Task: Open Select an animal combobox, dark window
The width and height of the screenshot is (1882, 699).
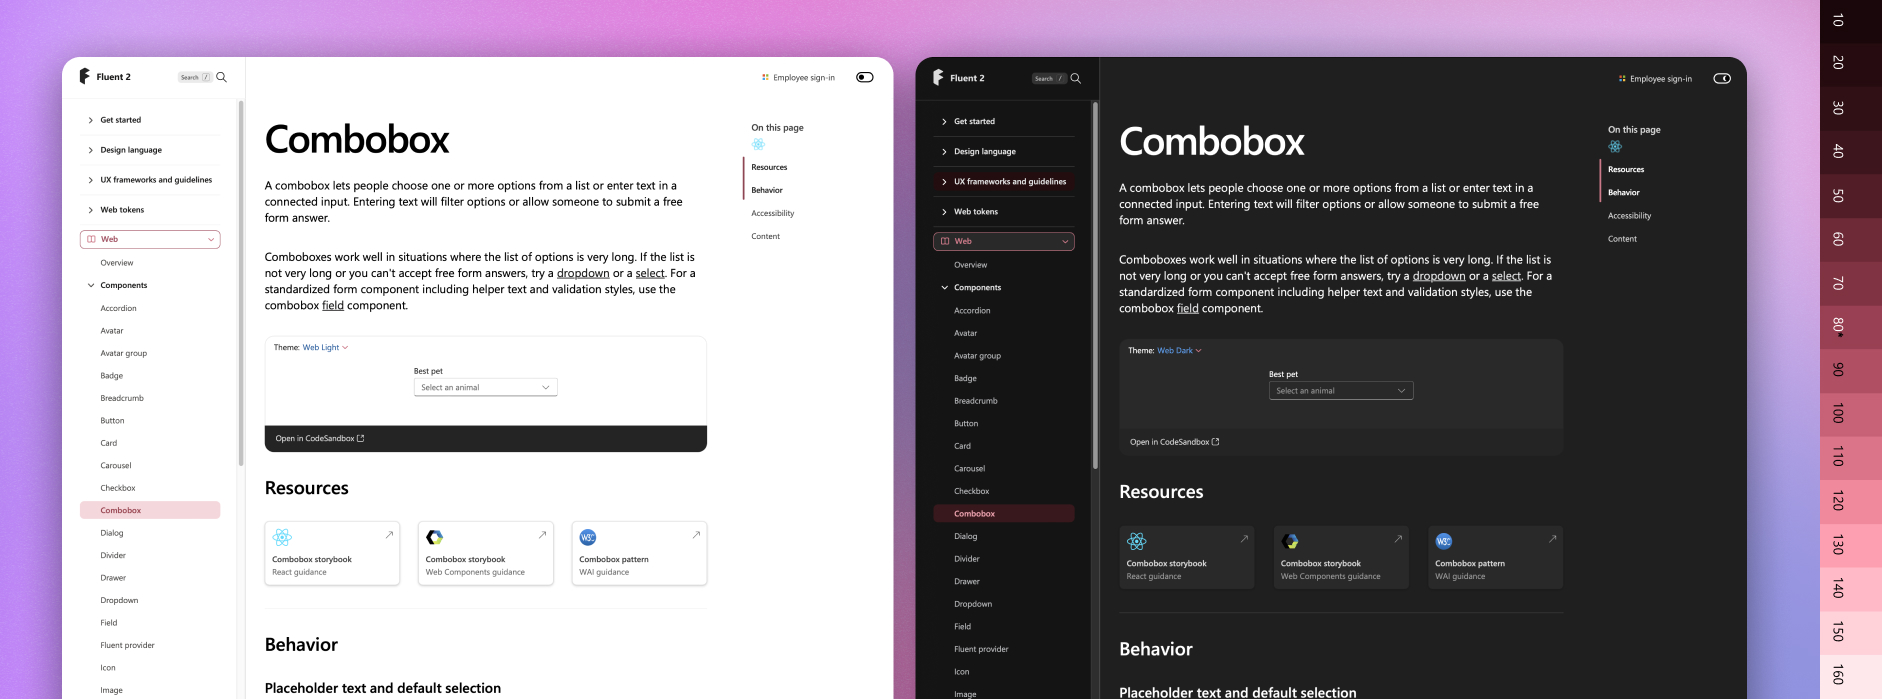Action: (1340, 390)
